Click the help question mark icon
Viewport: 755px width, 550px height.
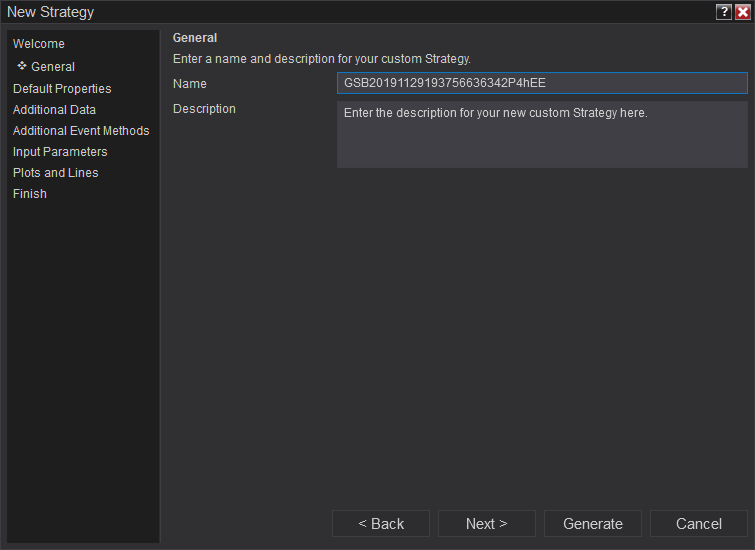[x=724, y=12]
